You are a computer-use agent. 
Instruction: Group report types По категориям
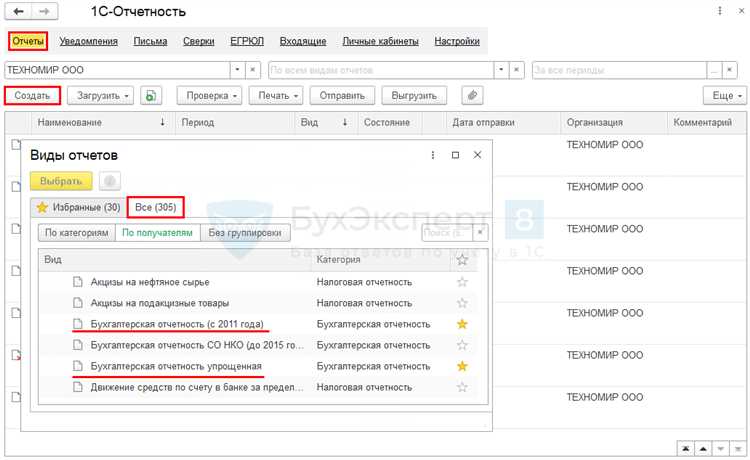pos(77,233)
